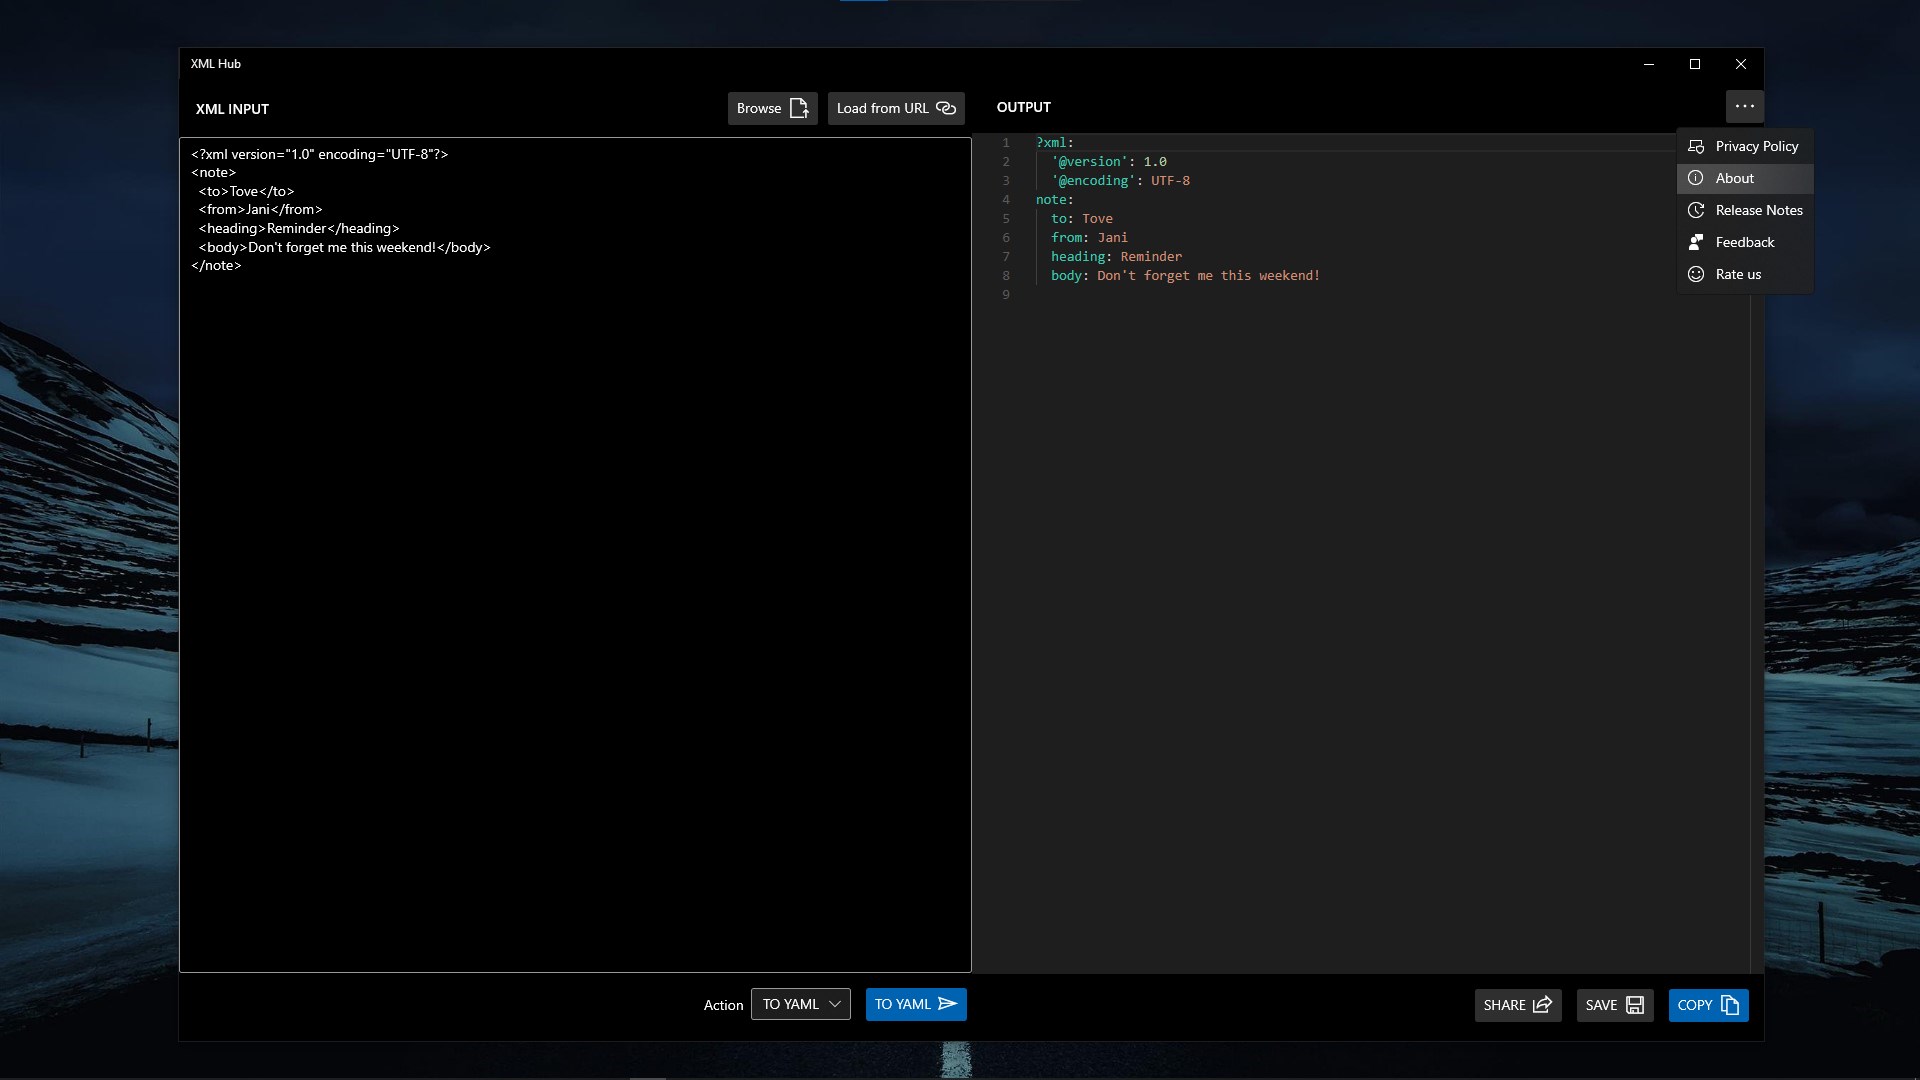Click the XML INPUT panel heading
Screen dimensions: 1920x1080
click(x=232, y=109)
